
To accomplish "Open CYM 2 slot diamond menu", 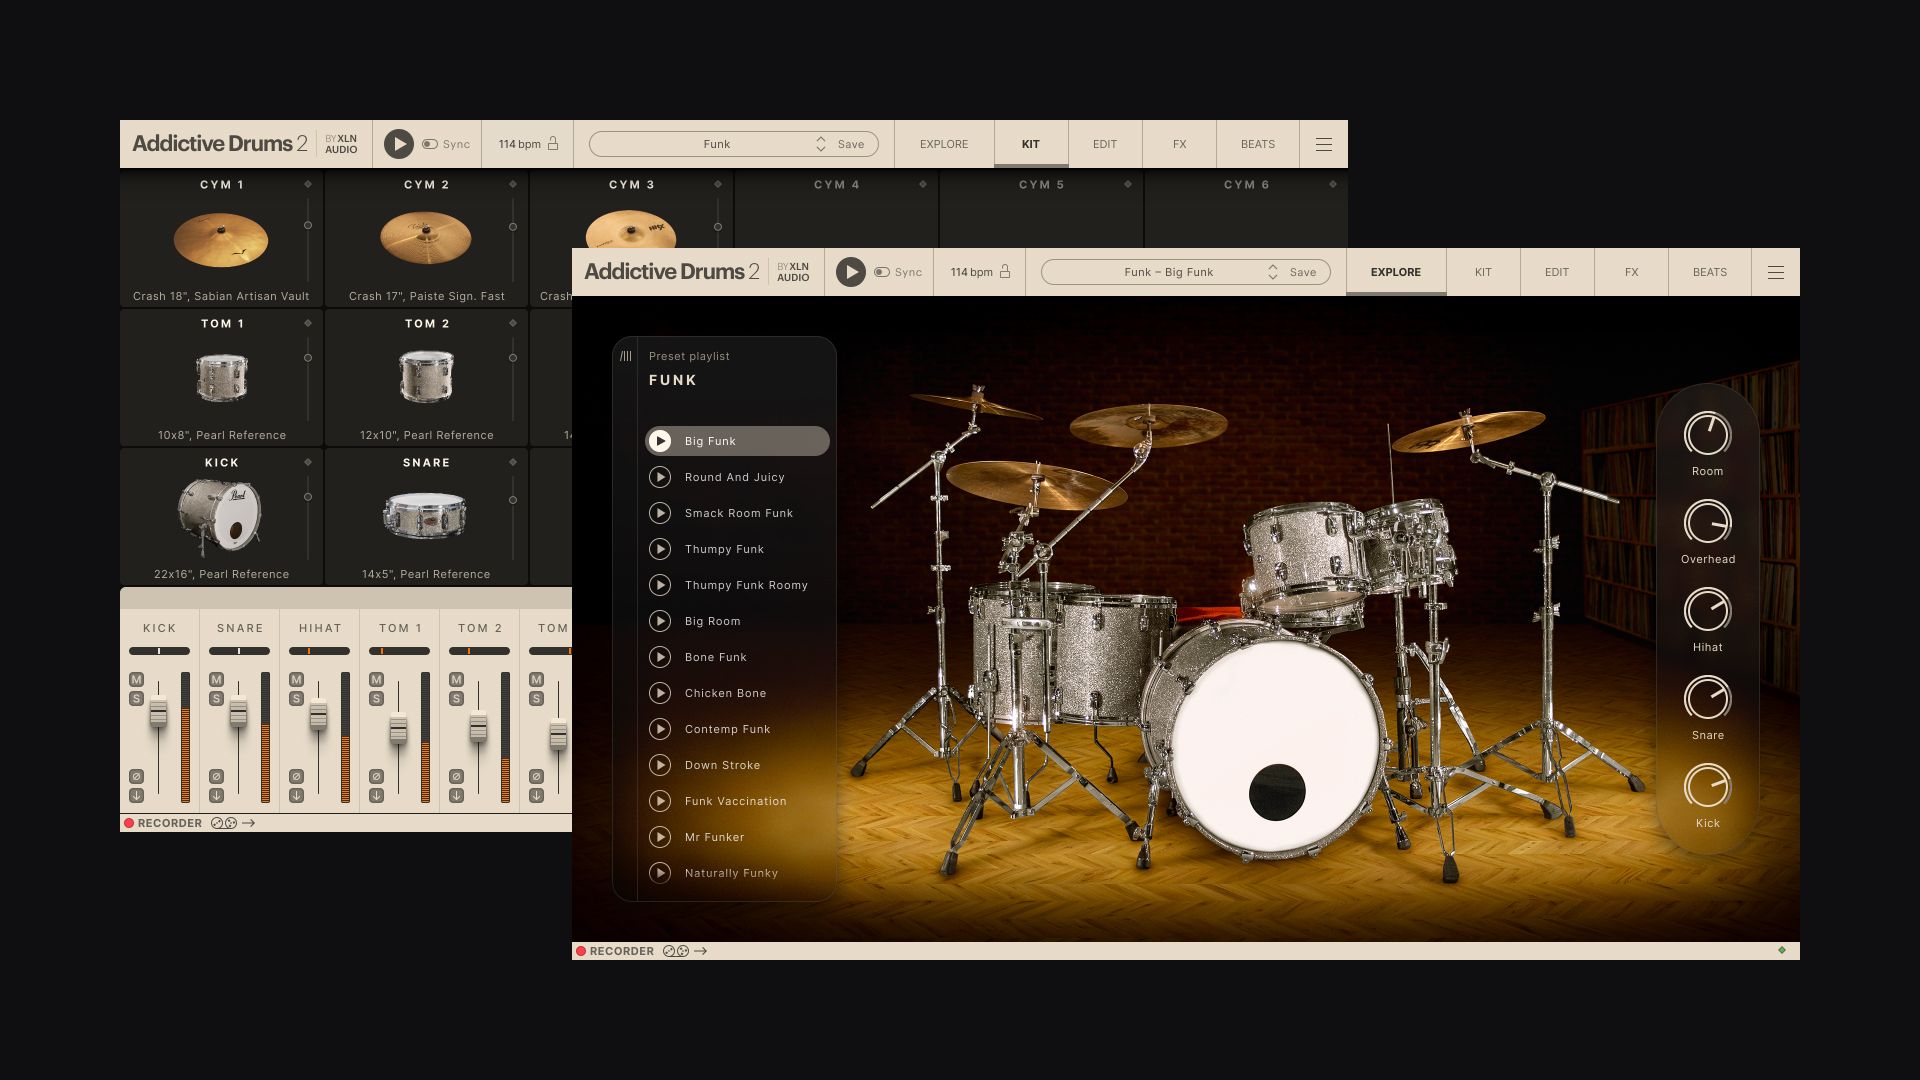I will (x=513, y=184).
